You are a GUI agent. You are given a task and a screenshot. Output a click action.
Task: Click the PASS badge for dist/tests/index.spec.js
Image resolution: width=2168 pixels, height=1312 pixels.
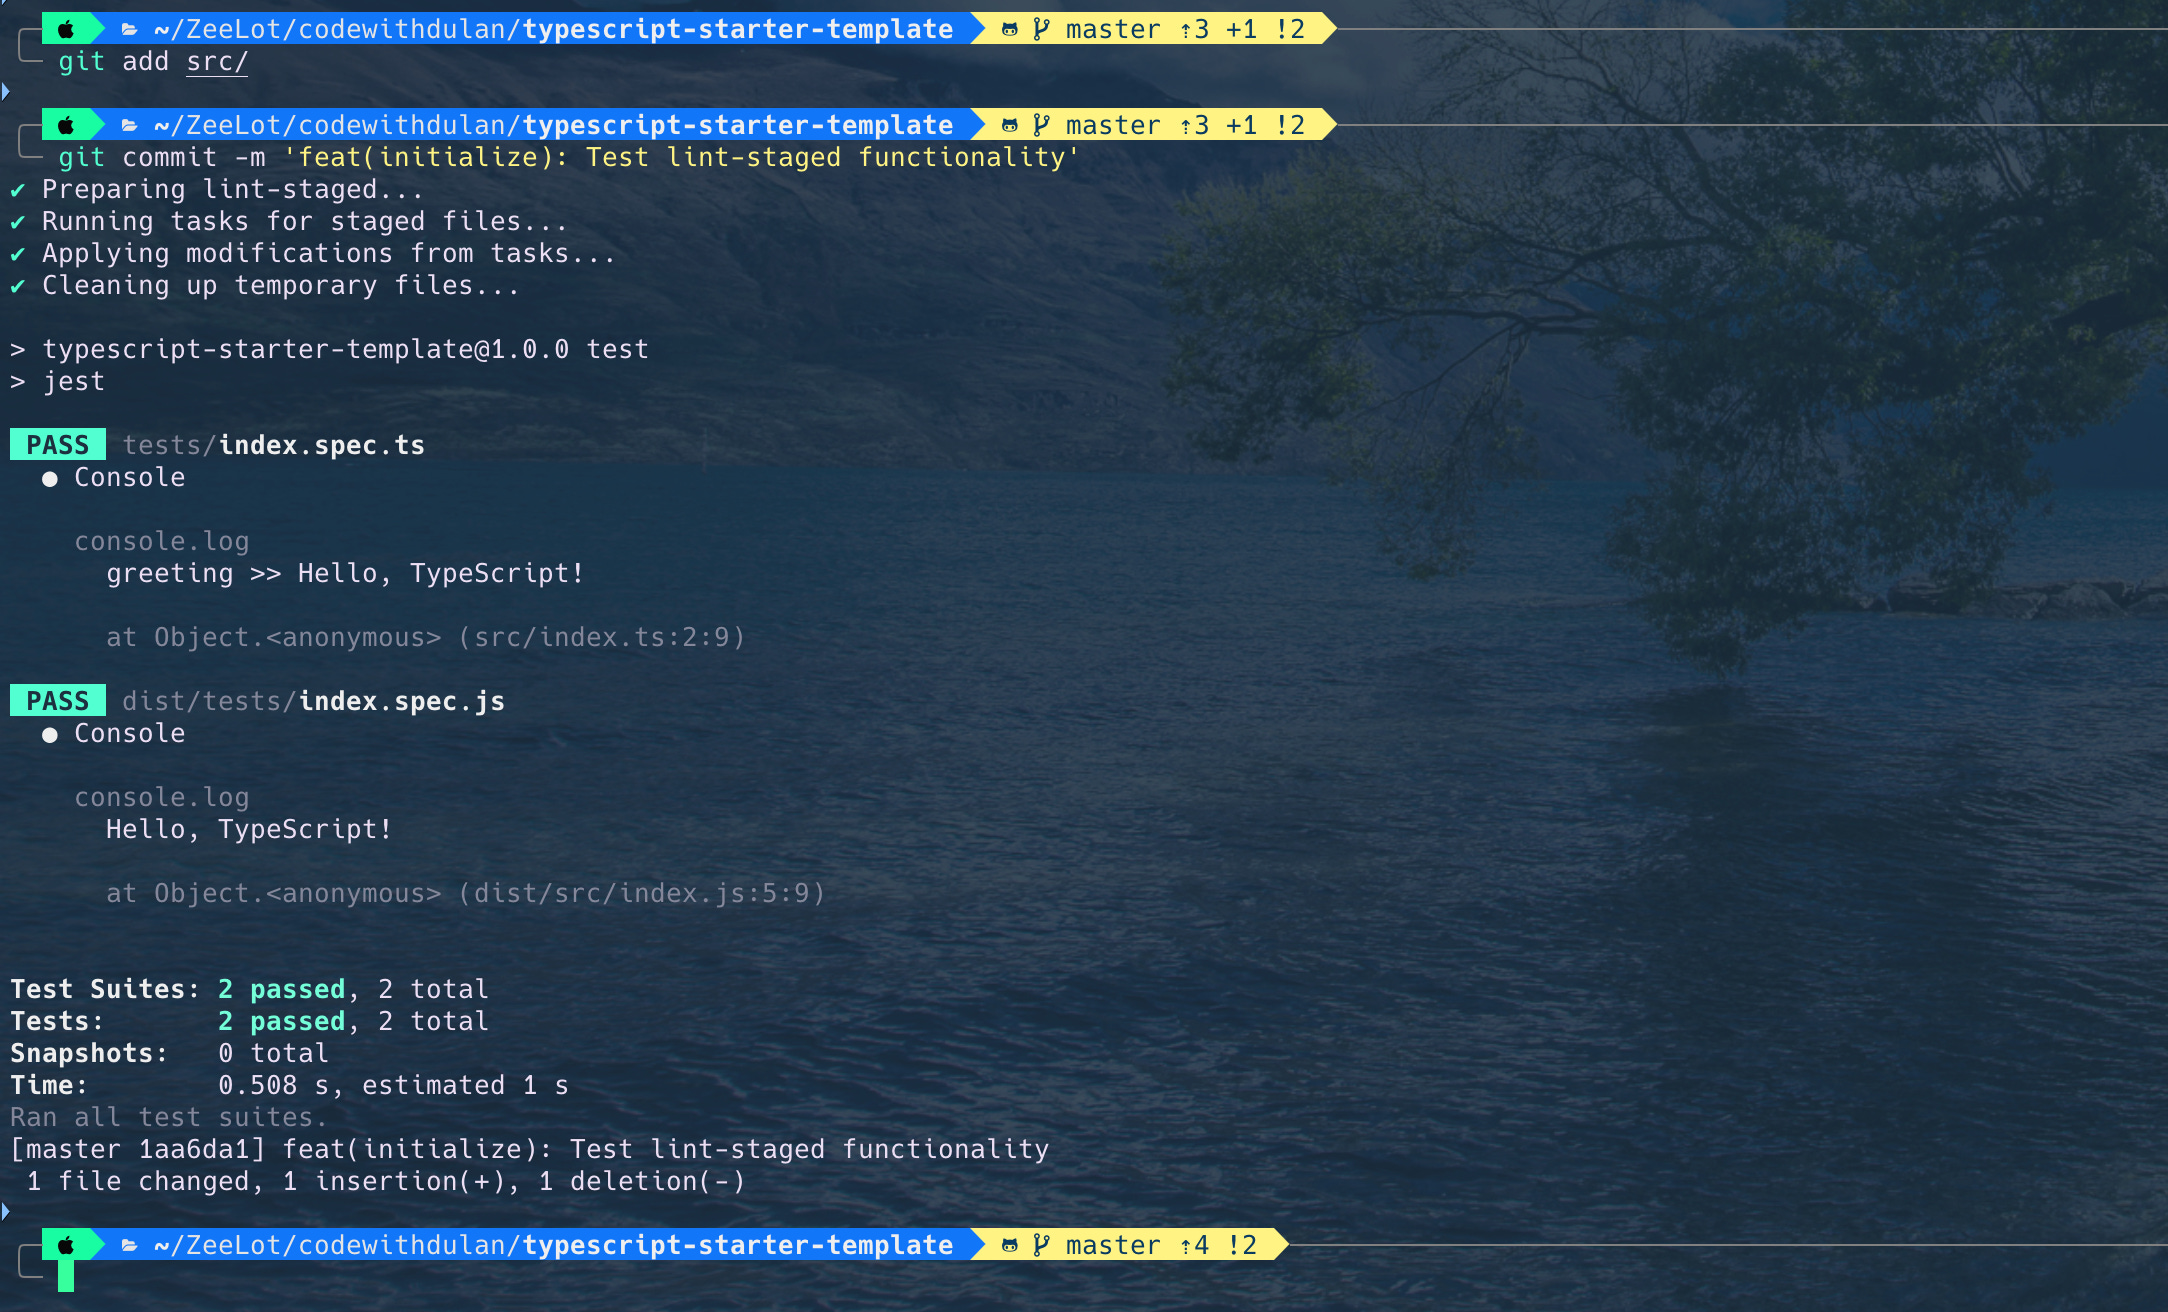(58, 701)
